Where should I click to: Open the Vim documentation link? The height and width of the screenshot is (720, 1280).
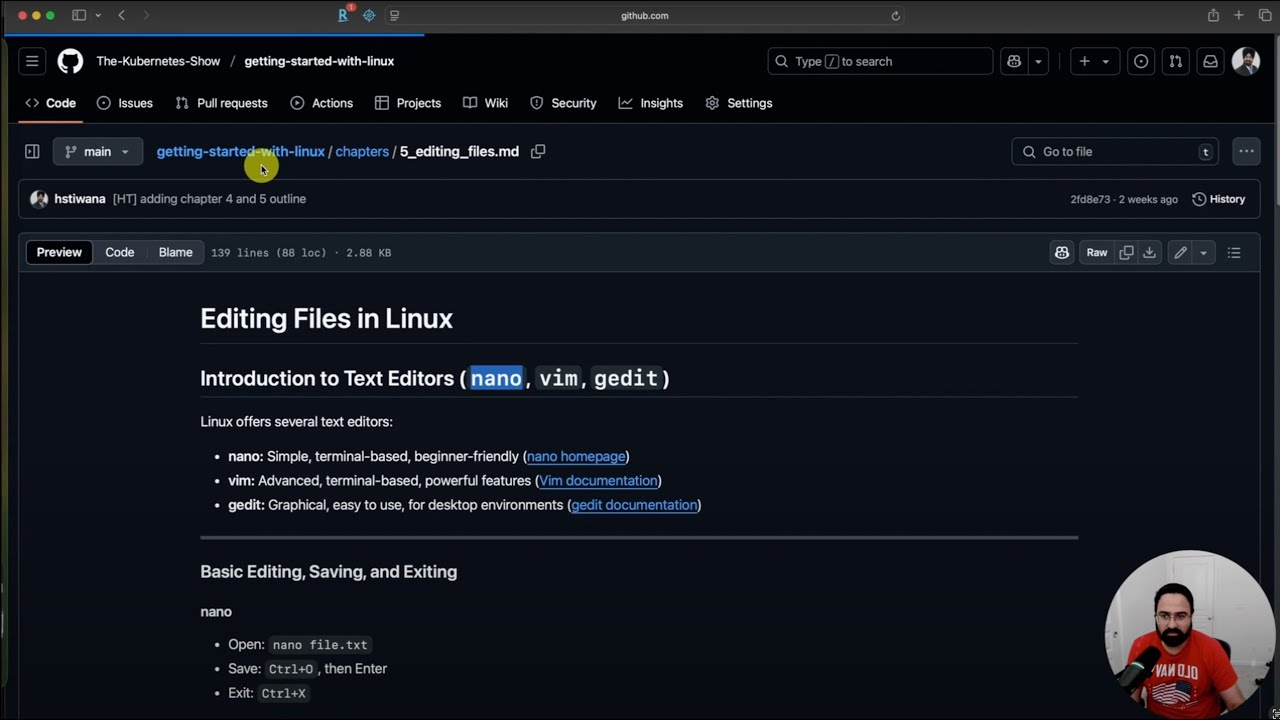click(598, 481)
